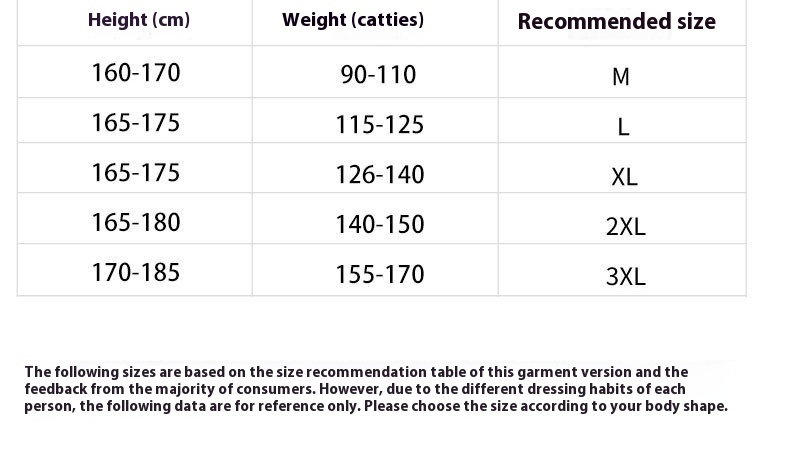
Task: Click the Height (cm) column header
Action: 139,20
